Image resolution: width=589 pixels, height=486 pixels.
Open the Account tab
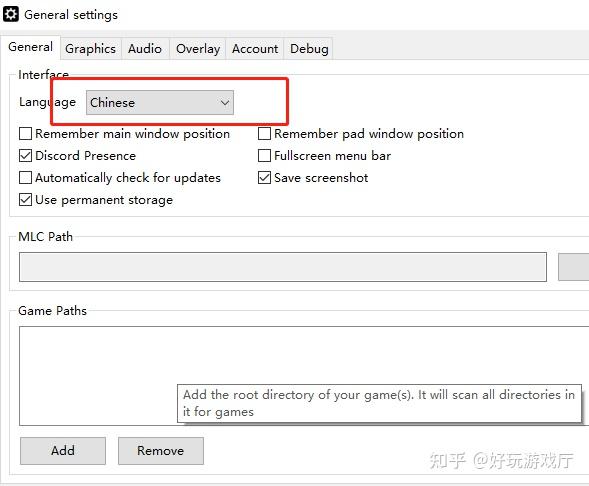255,49
